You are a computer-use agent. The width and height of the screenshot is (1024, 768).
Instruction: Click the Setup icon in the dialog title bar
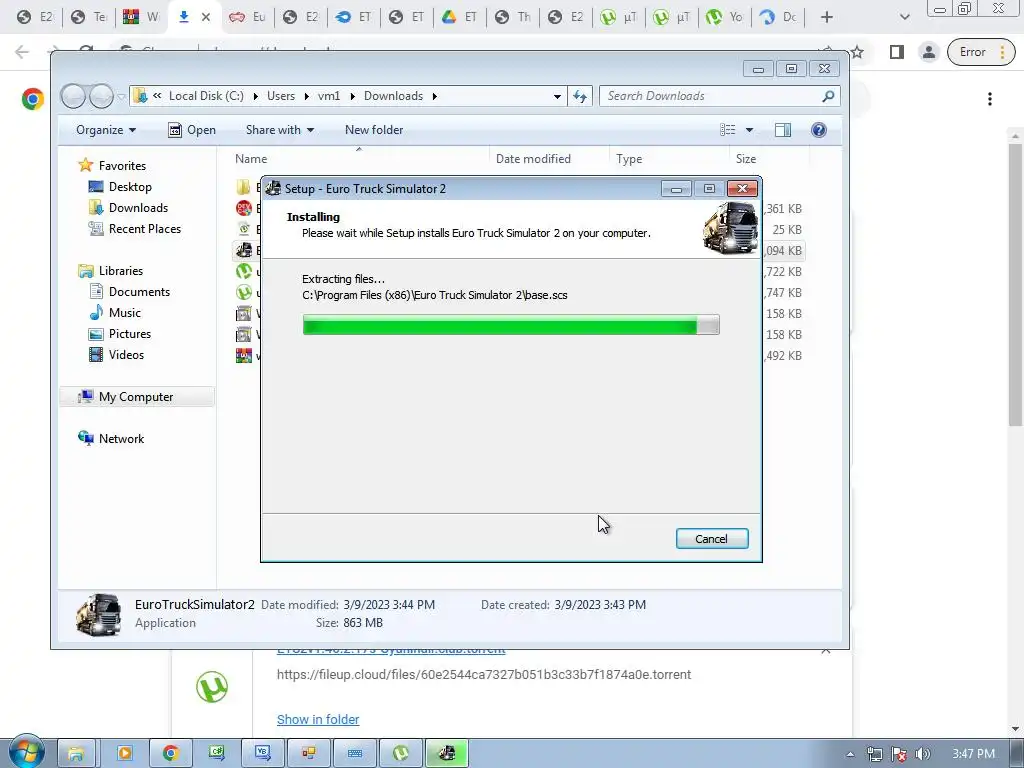pos(274,189)
